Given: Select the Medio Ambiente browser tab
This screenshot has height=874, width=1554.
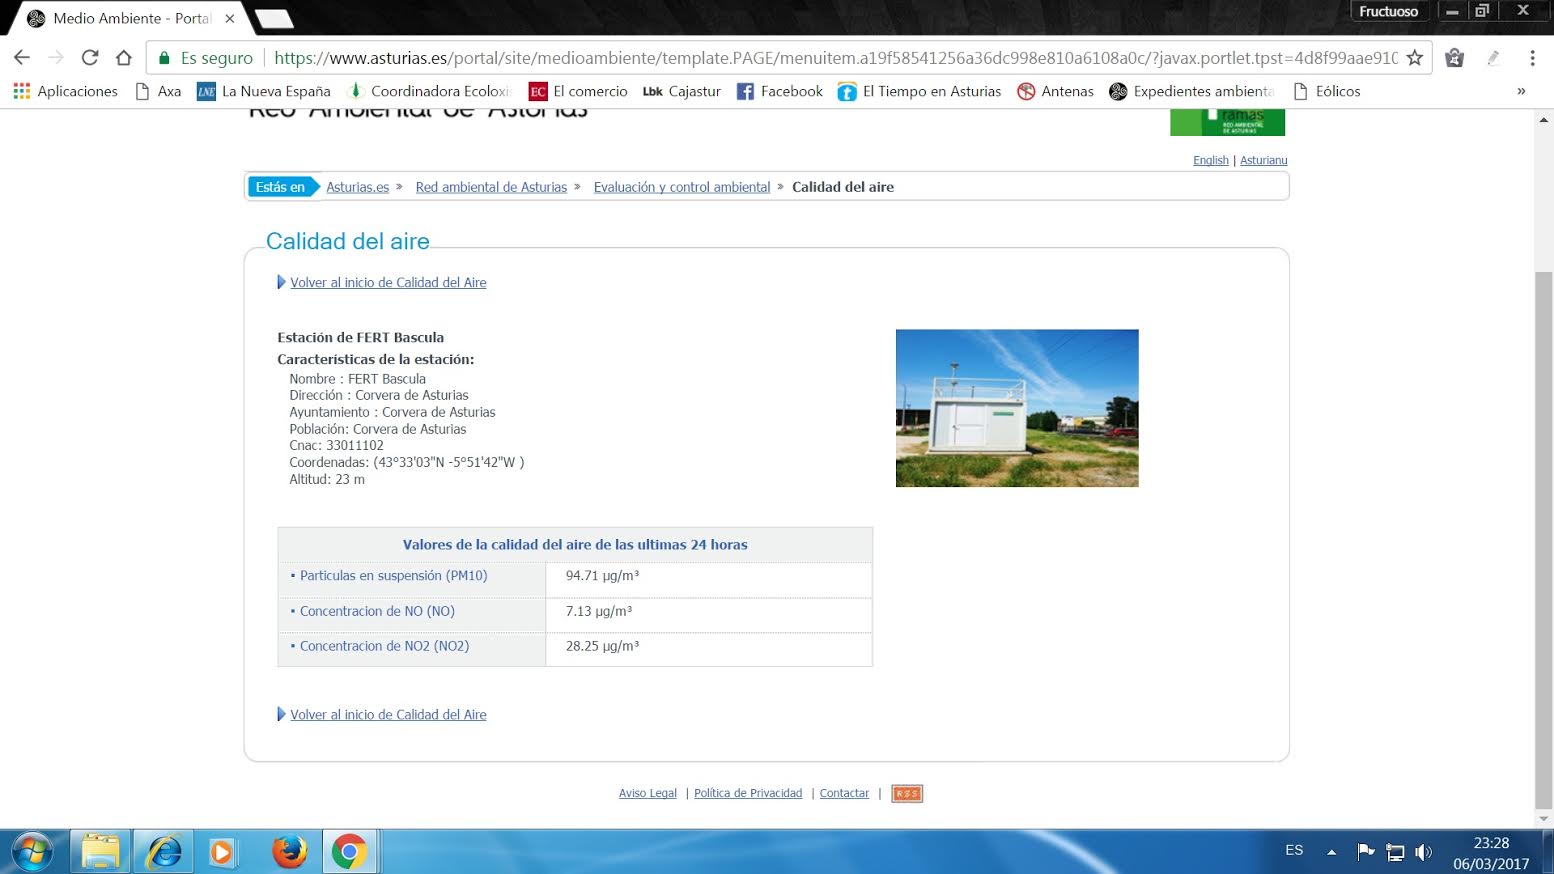Looking at the screenshot, I should (x=130, y=19).
